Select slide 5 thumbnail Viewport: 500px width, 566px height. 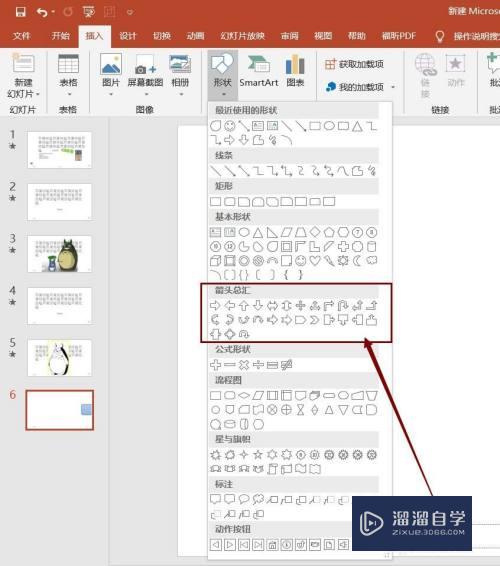point(60,358)
